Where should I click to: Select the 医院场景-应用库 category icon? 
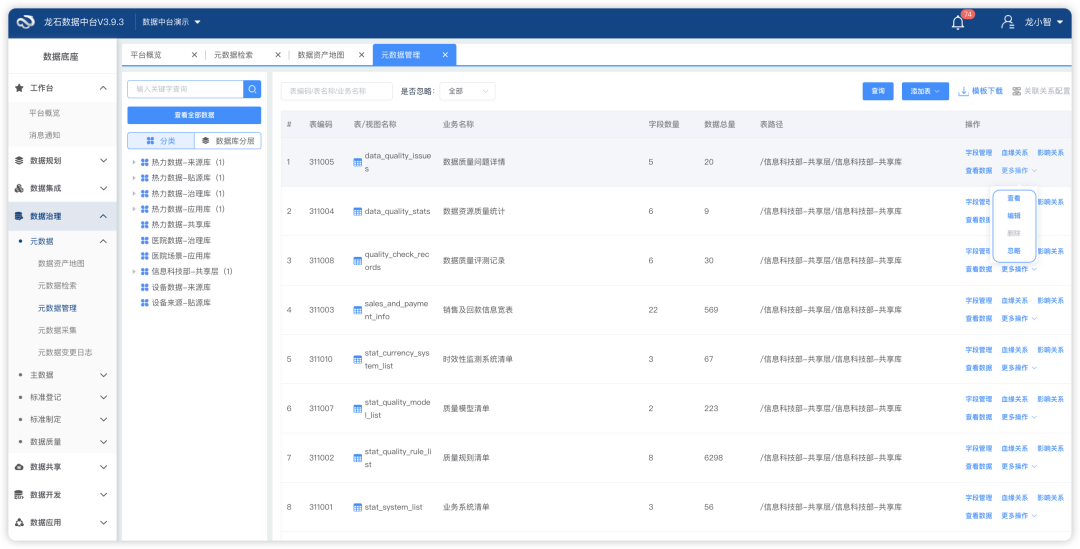pyautogui.click(x=145, y=256)
